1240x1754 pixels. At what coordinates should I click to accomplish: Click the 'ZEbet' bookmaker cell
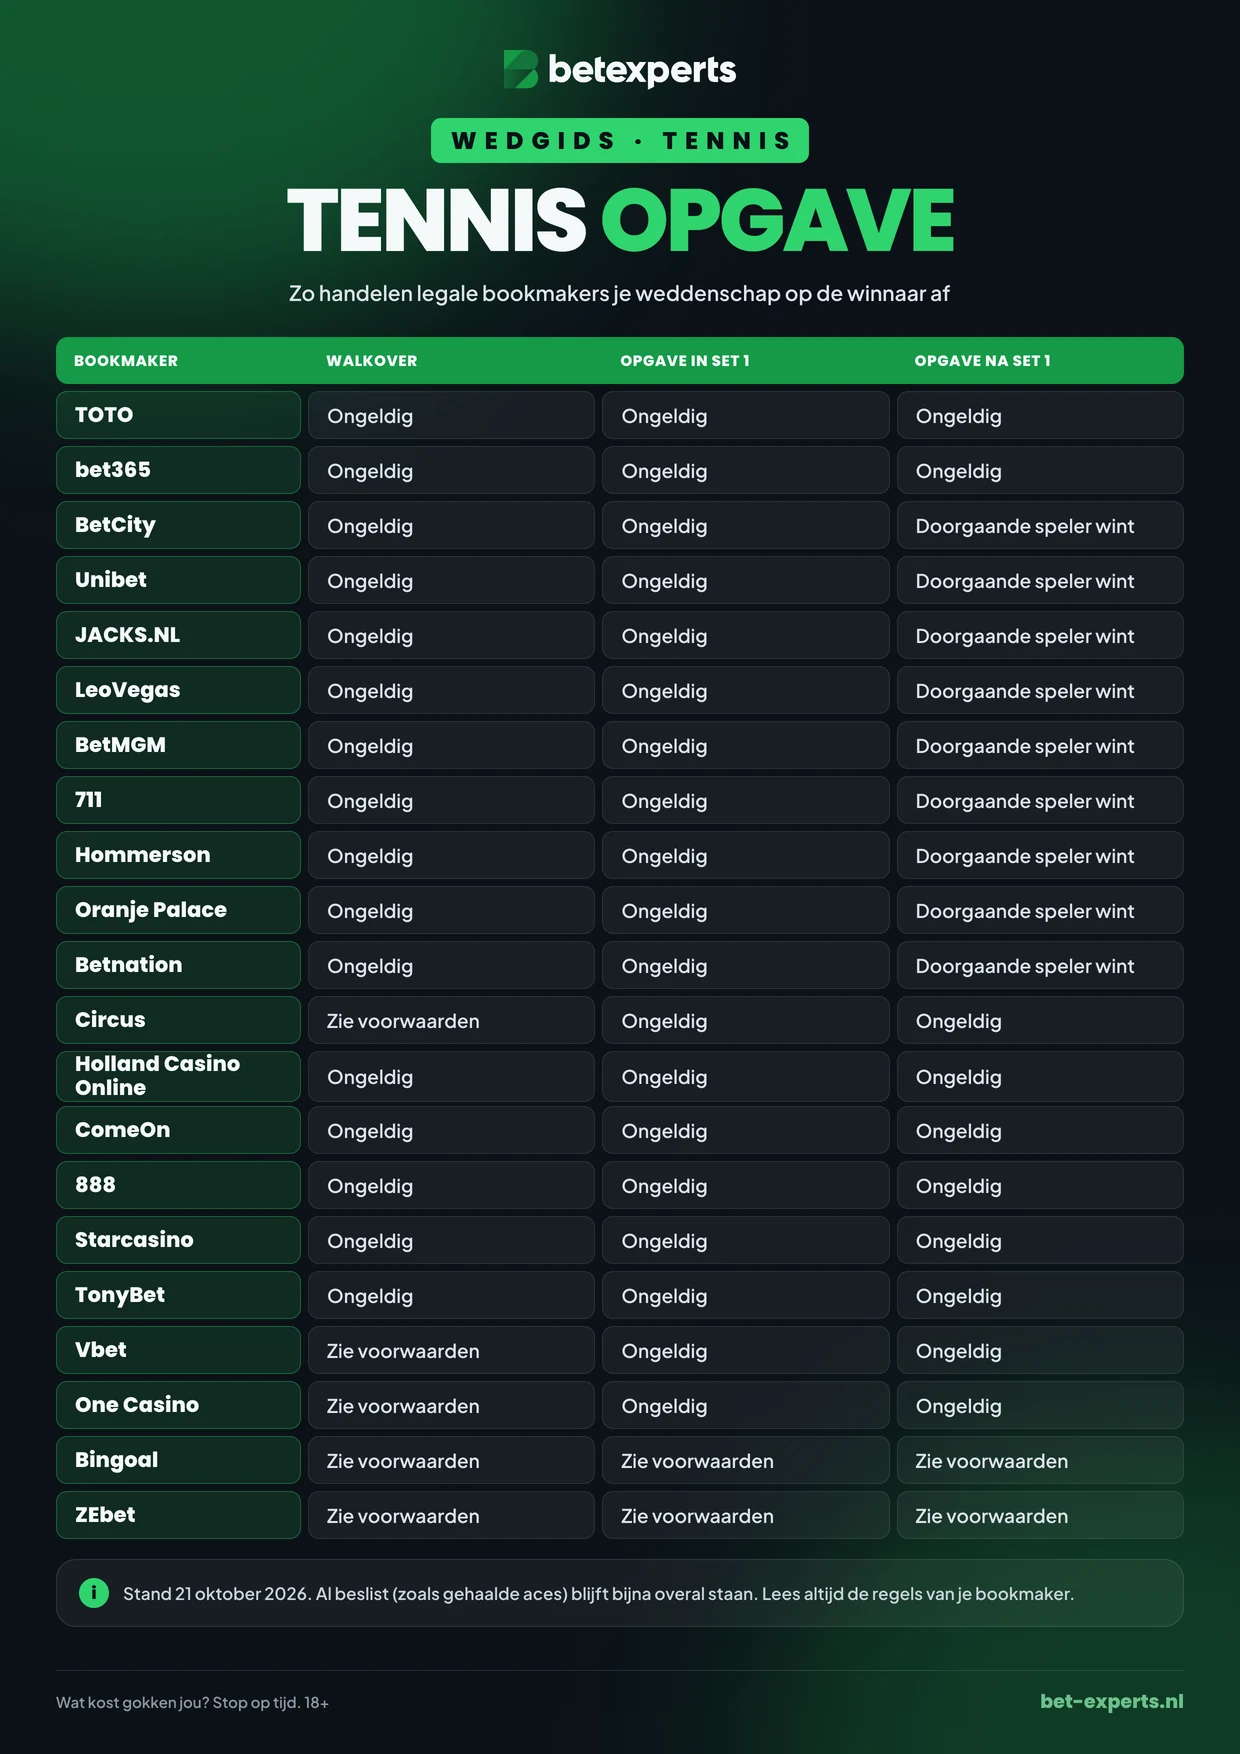(178, 1515)
